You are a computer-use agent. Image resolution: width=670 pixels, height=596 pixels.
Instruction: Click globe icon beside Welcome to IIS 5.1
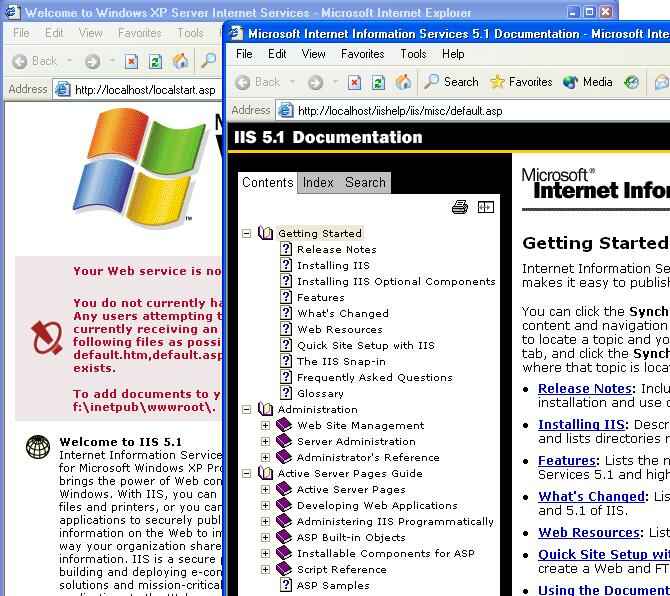click(38, 447)
